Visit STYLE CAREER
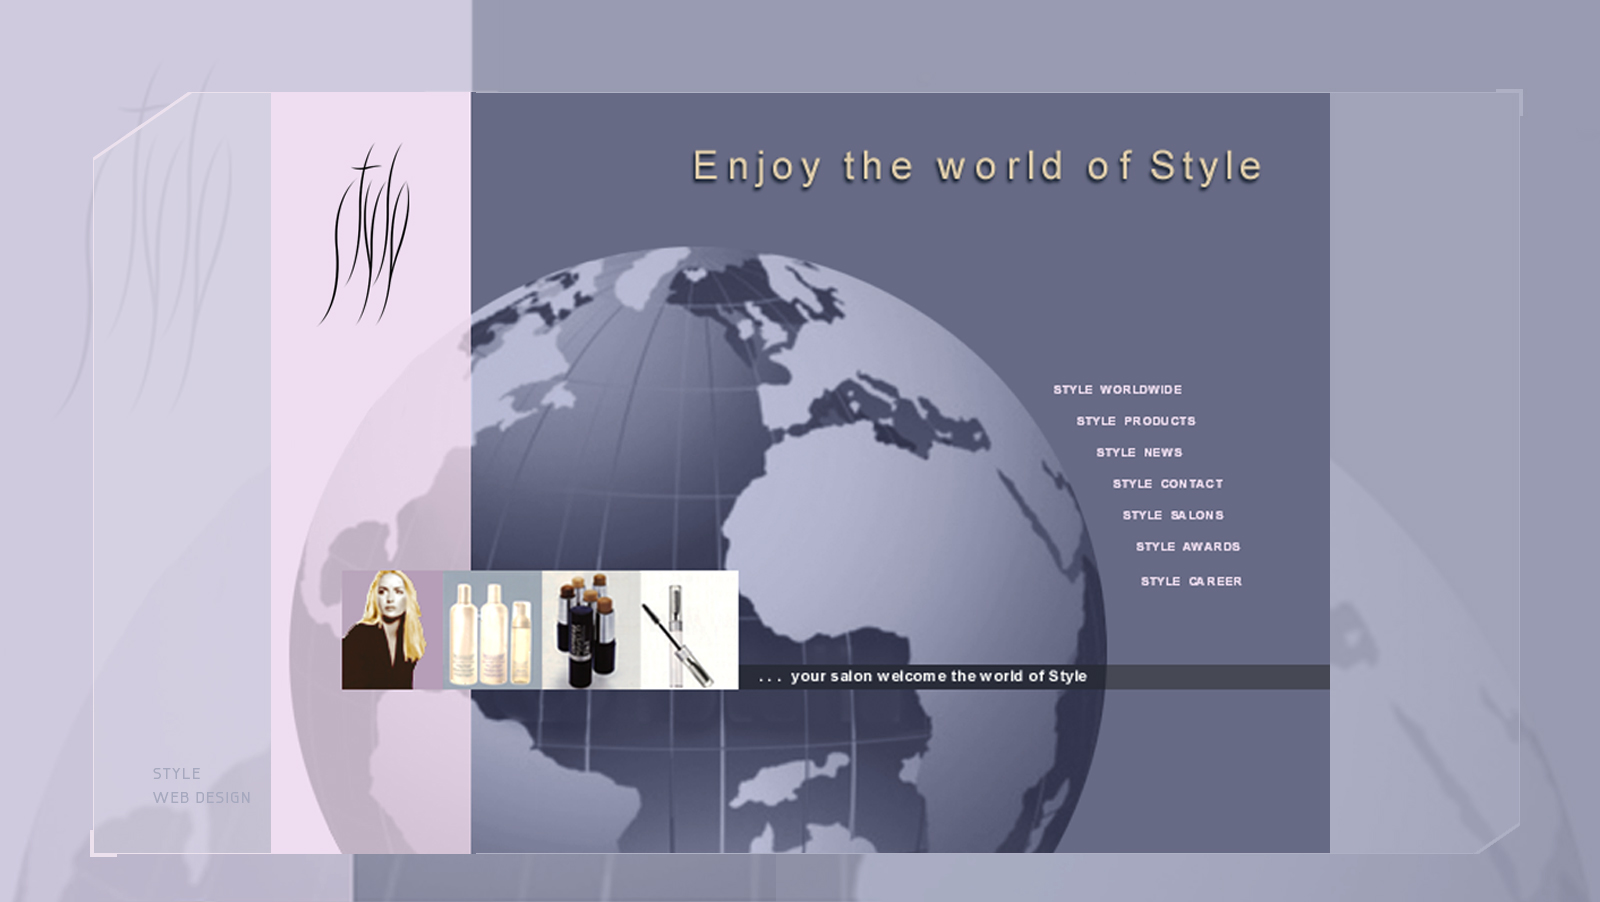The height and width of the screenshot is (902, 1600). [x=1192, y=581]
